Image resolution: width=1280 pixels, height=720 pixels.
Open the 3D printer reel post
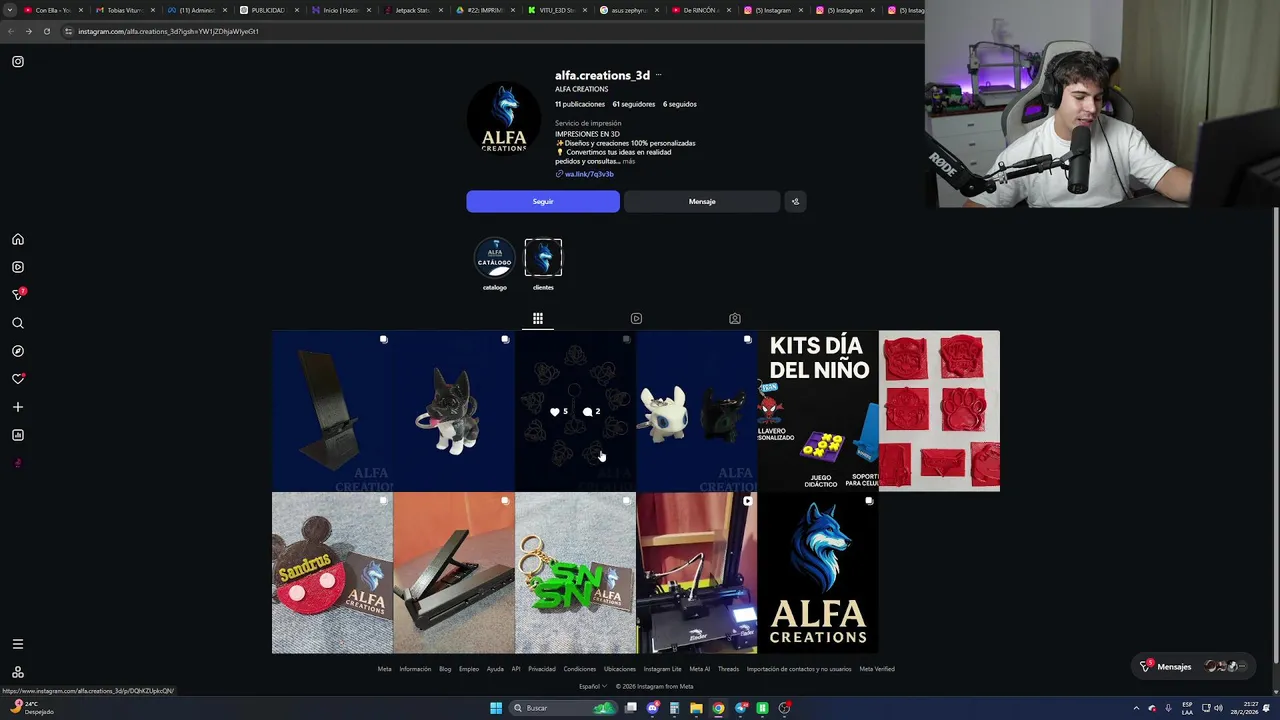tap(697, 573)
